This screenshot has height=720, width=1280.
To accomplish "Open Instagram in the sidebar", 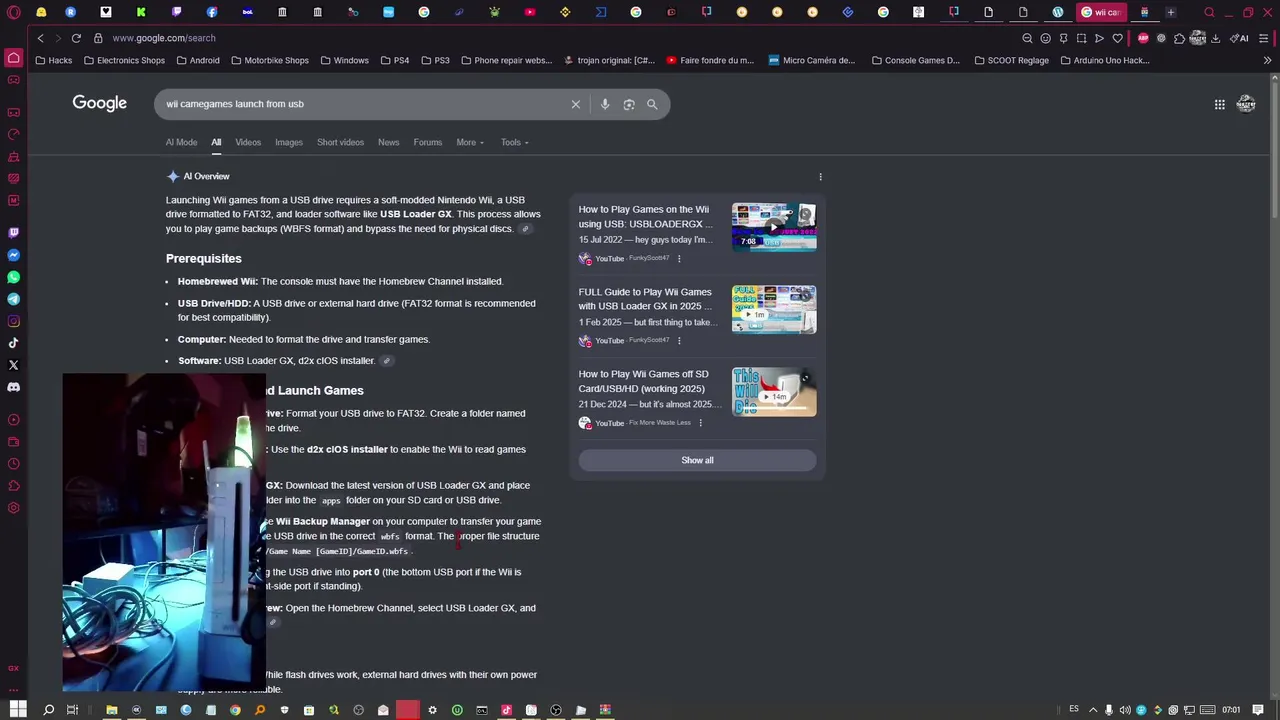I will 13,321.
